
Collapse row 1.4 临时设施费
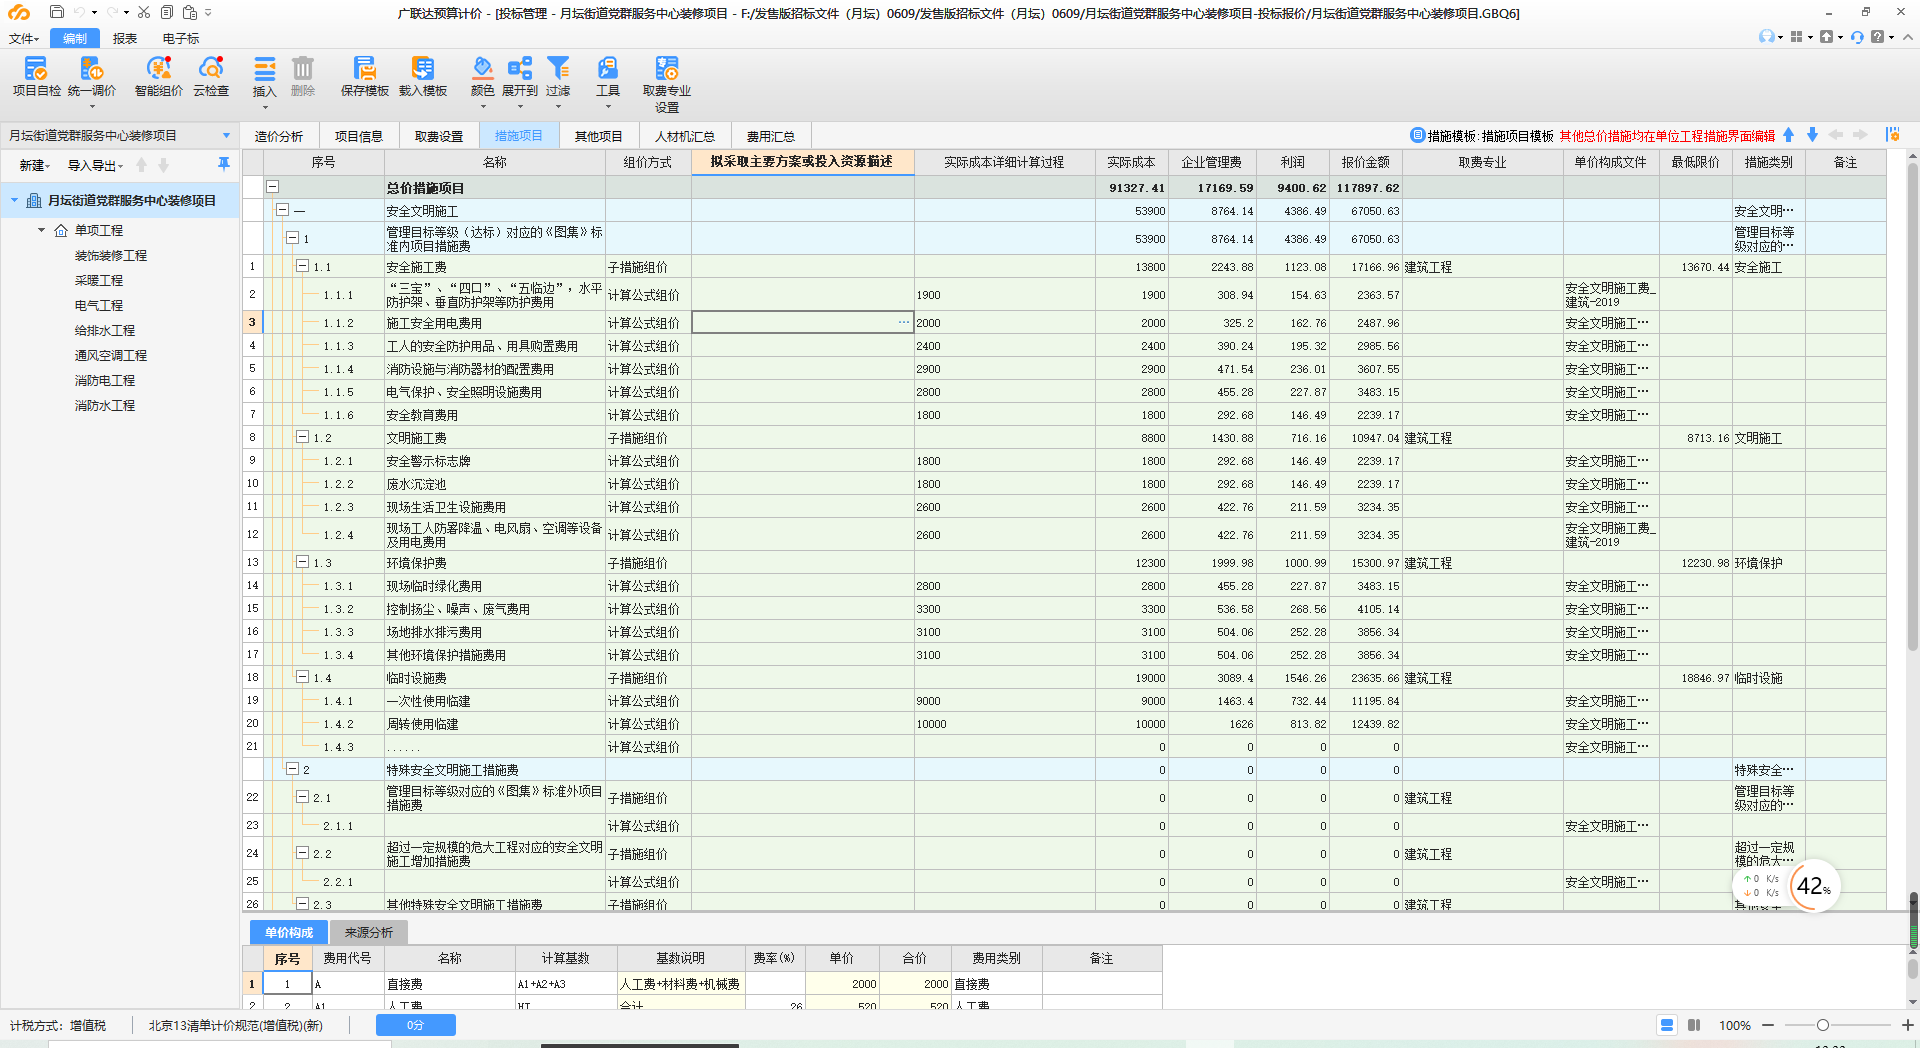click(x=302, y=677)
